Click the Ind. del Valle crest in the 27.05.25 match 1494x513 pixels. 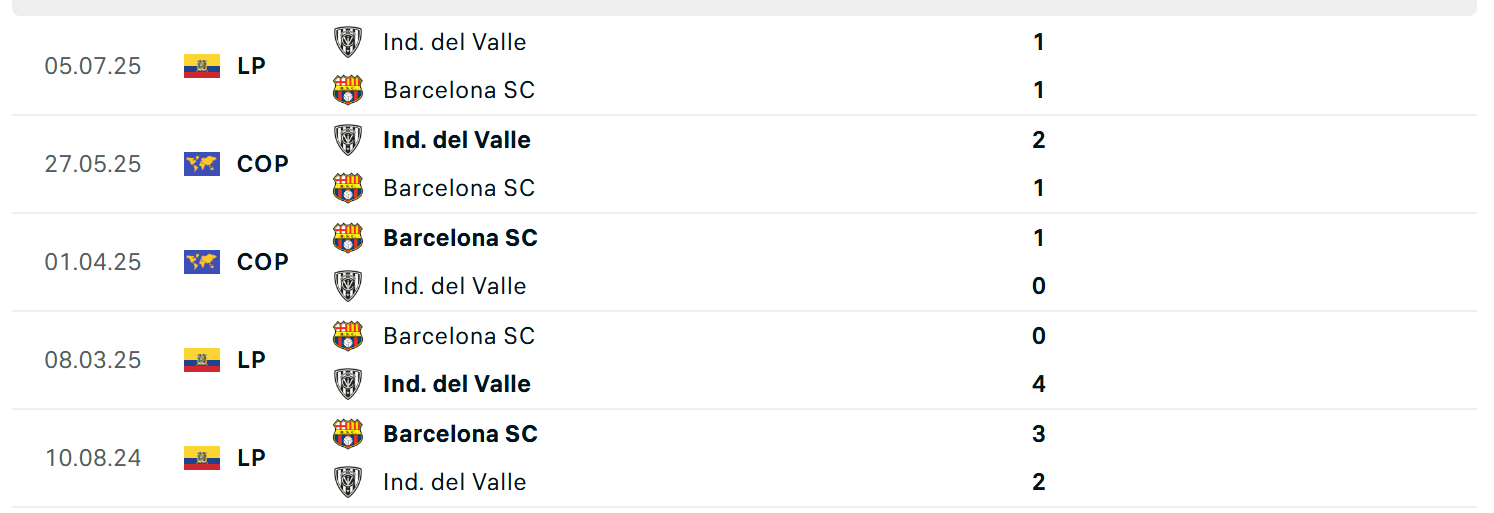point(348,140)
